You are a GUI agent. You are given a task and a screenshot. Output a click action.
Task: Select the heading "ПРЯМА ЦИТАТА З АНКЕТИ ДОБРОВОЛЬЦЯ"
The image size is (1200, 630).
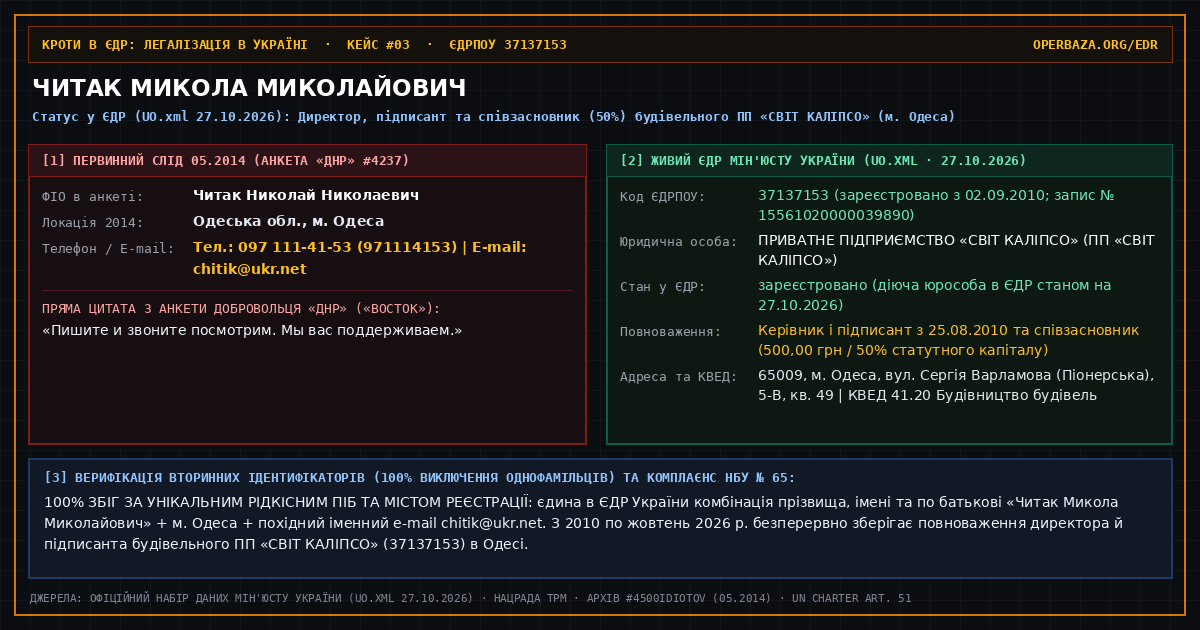[241, 309]
